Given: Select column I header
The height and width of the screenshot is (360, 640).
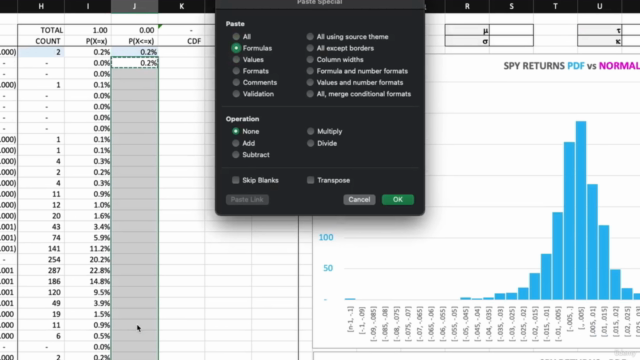Looking at the screenshot, I should click(x=88, y=6).
